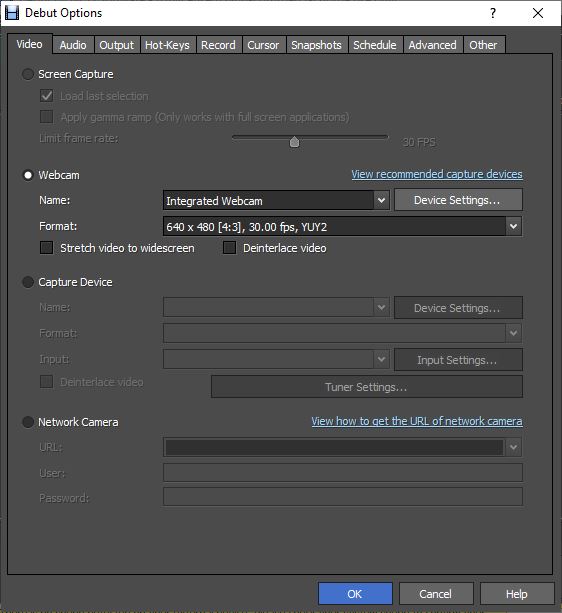Switch to the Audio tab

click(x=73, y=45)
